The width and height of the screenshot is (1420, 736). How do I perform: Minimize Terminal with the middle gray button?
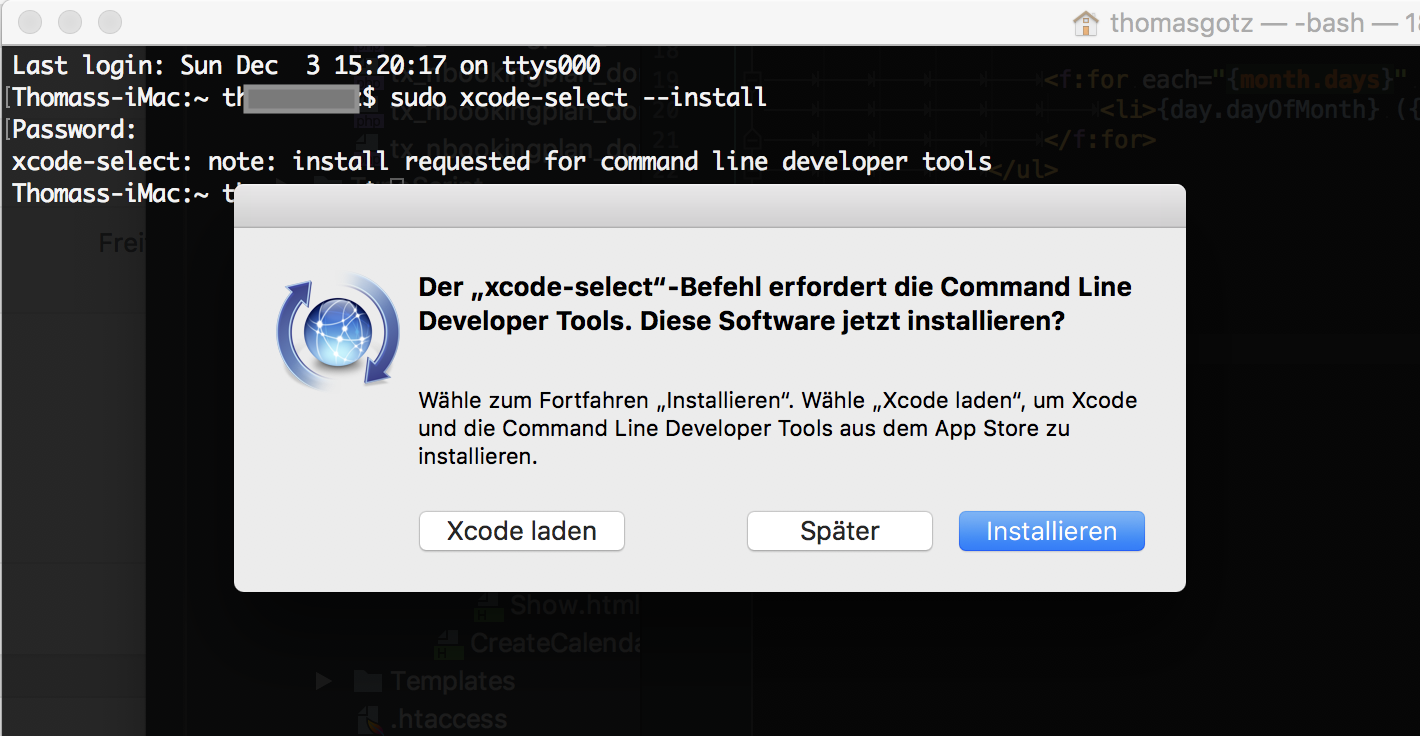point(70,22)
